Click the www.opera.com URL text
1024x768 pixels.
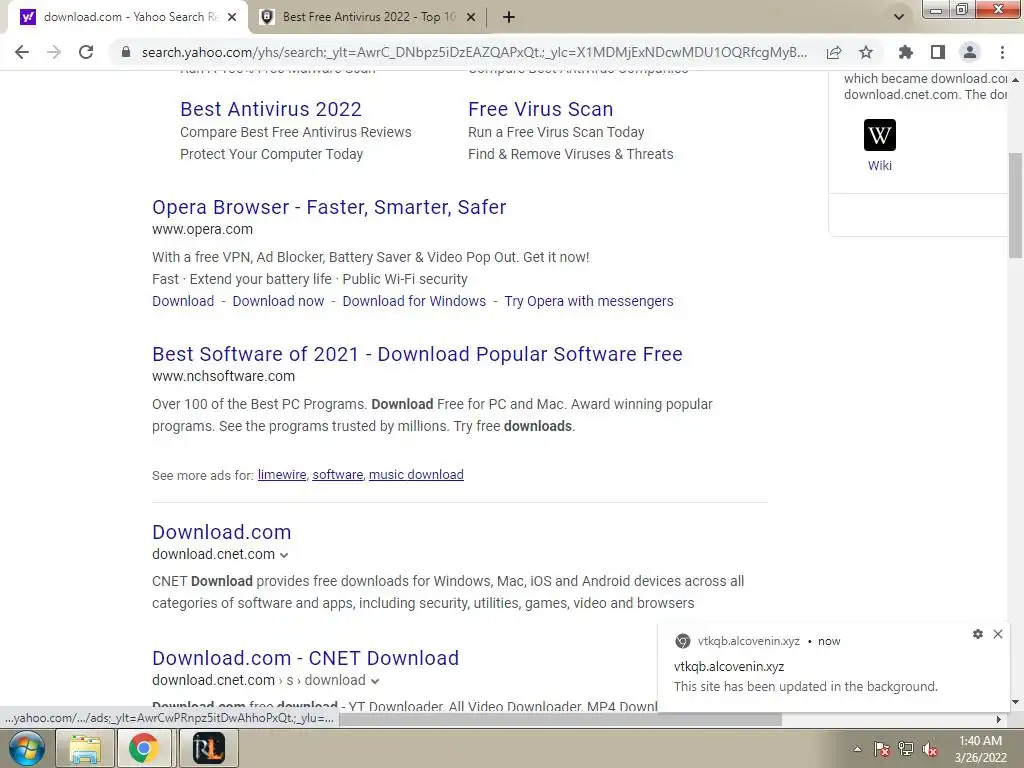(202, 229)
